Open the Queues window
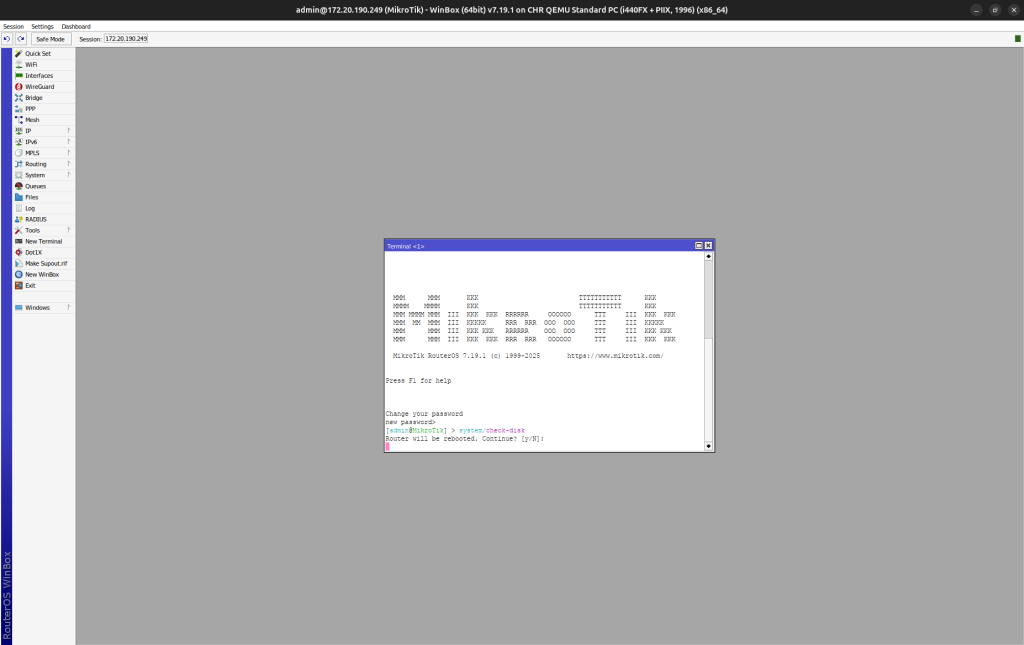This screenshot has width=1024, height=645. (x=43, y=186)
